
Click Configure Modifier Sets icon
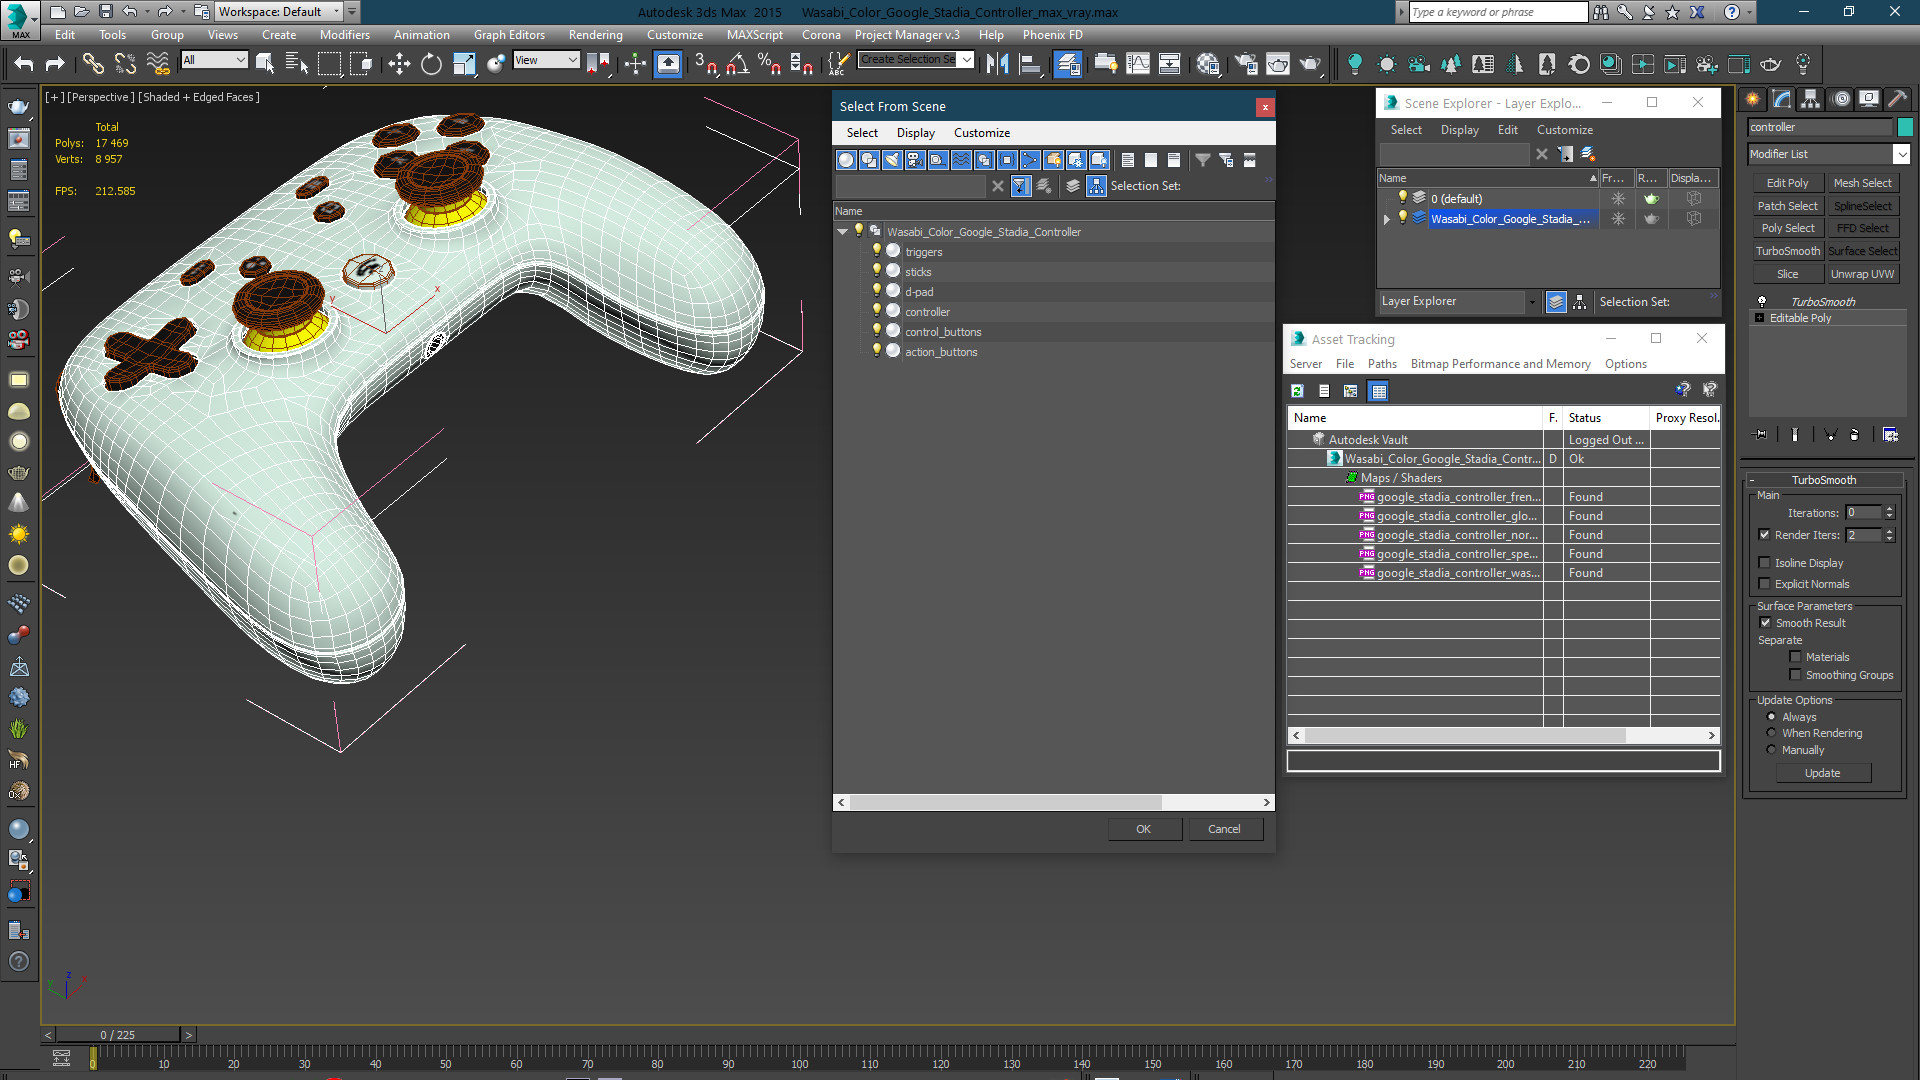(1890, 435)
